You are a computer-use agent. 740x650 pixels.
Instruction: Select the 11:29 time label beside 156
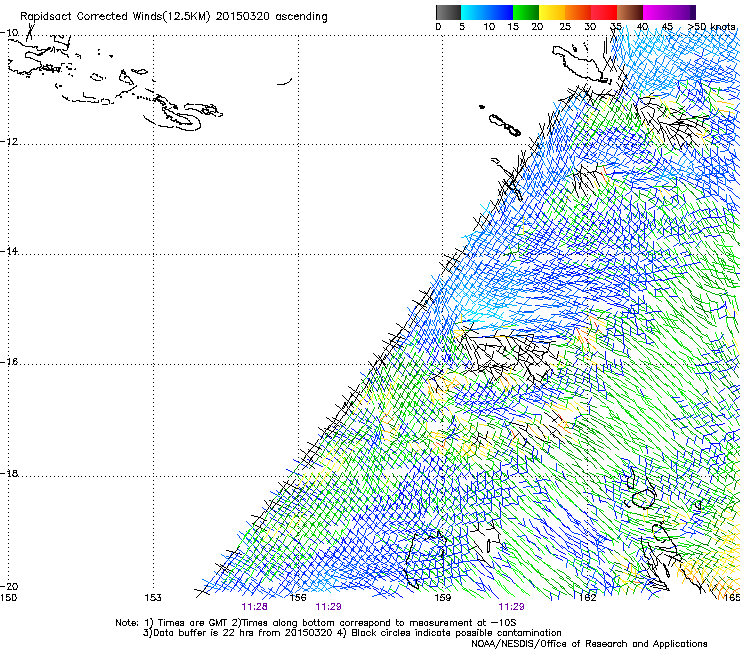pyautogui.click(x=328, y=607)
